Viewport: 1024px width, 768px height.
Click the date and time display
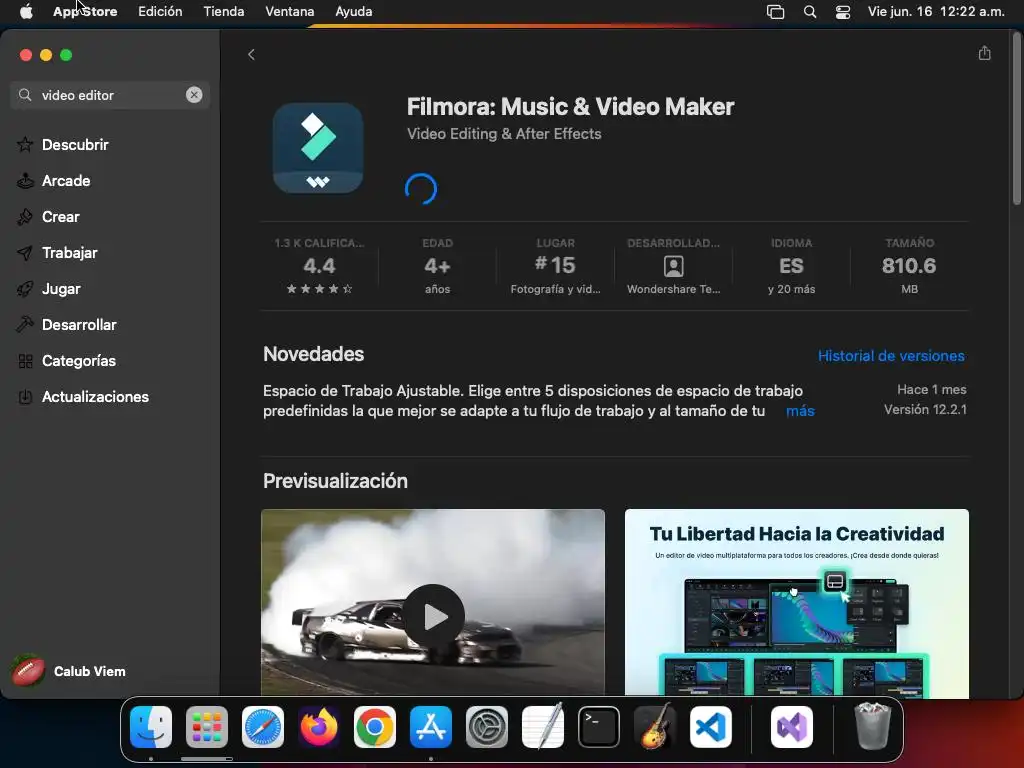(x=936, y=11)
